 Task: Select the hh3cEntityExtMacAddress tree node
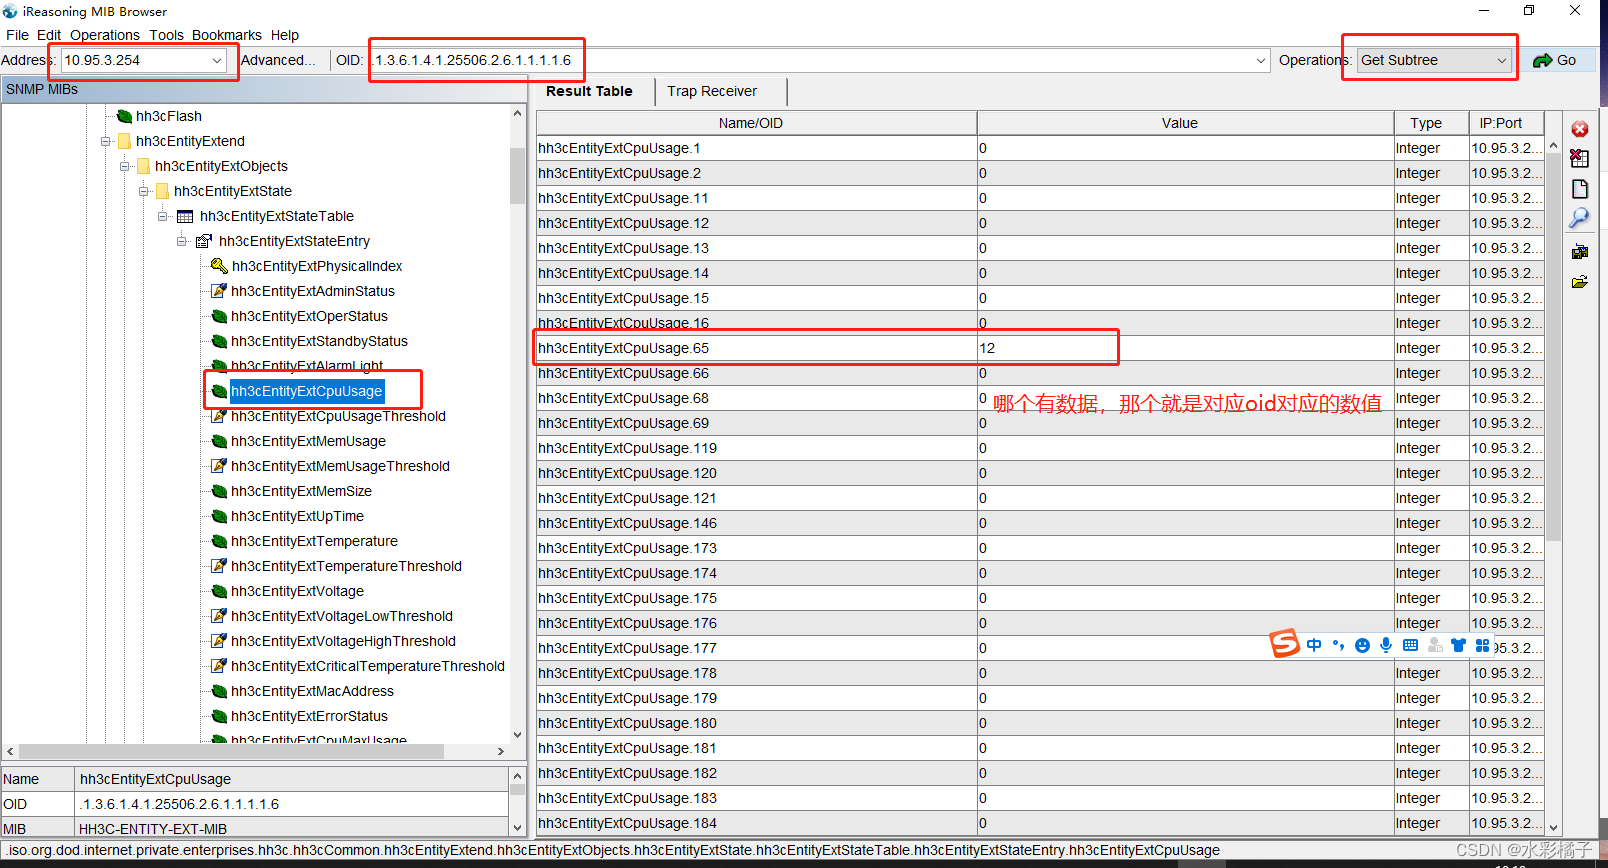[312, 691]
